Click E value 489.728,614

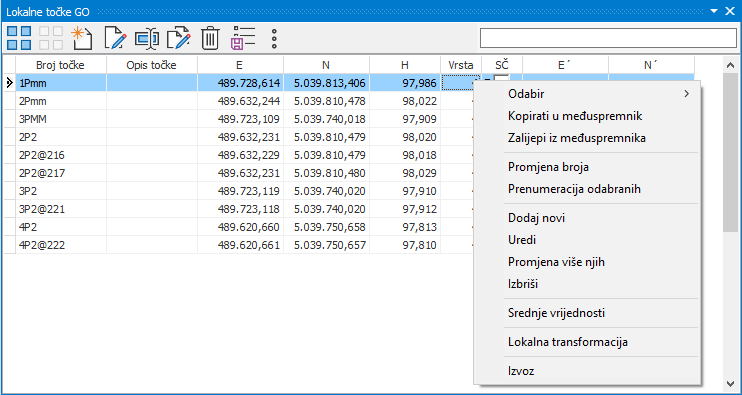coord(249,84)
